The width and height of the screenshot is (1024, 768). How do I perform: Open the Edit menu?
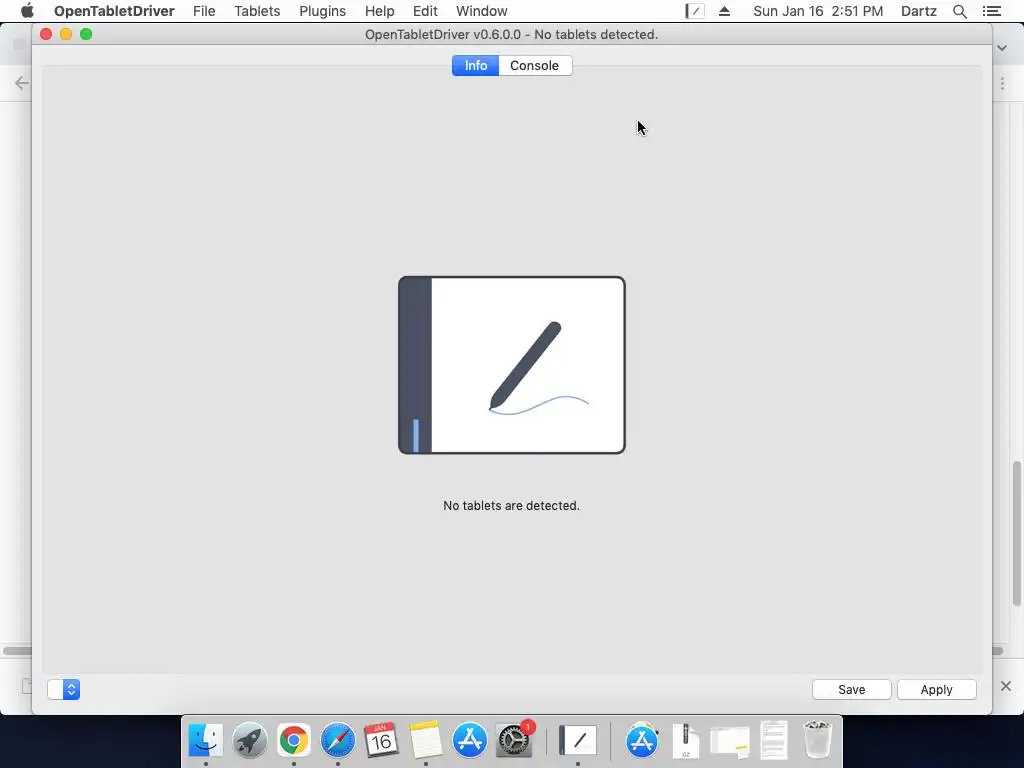click(x=425, y=11)
